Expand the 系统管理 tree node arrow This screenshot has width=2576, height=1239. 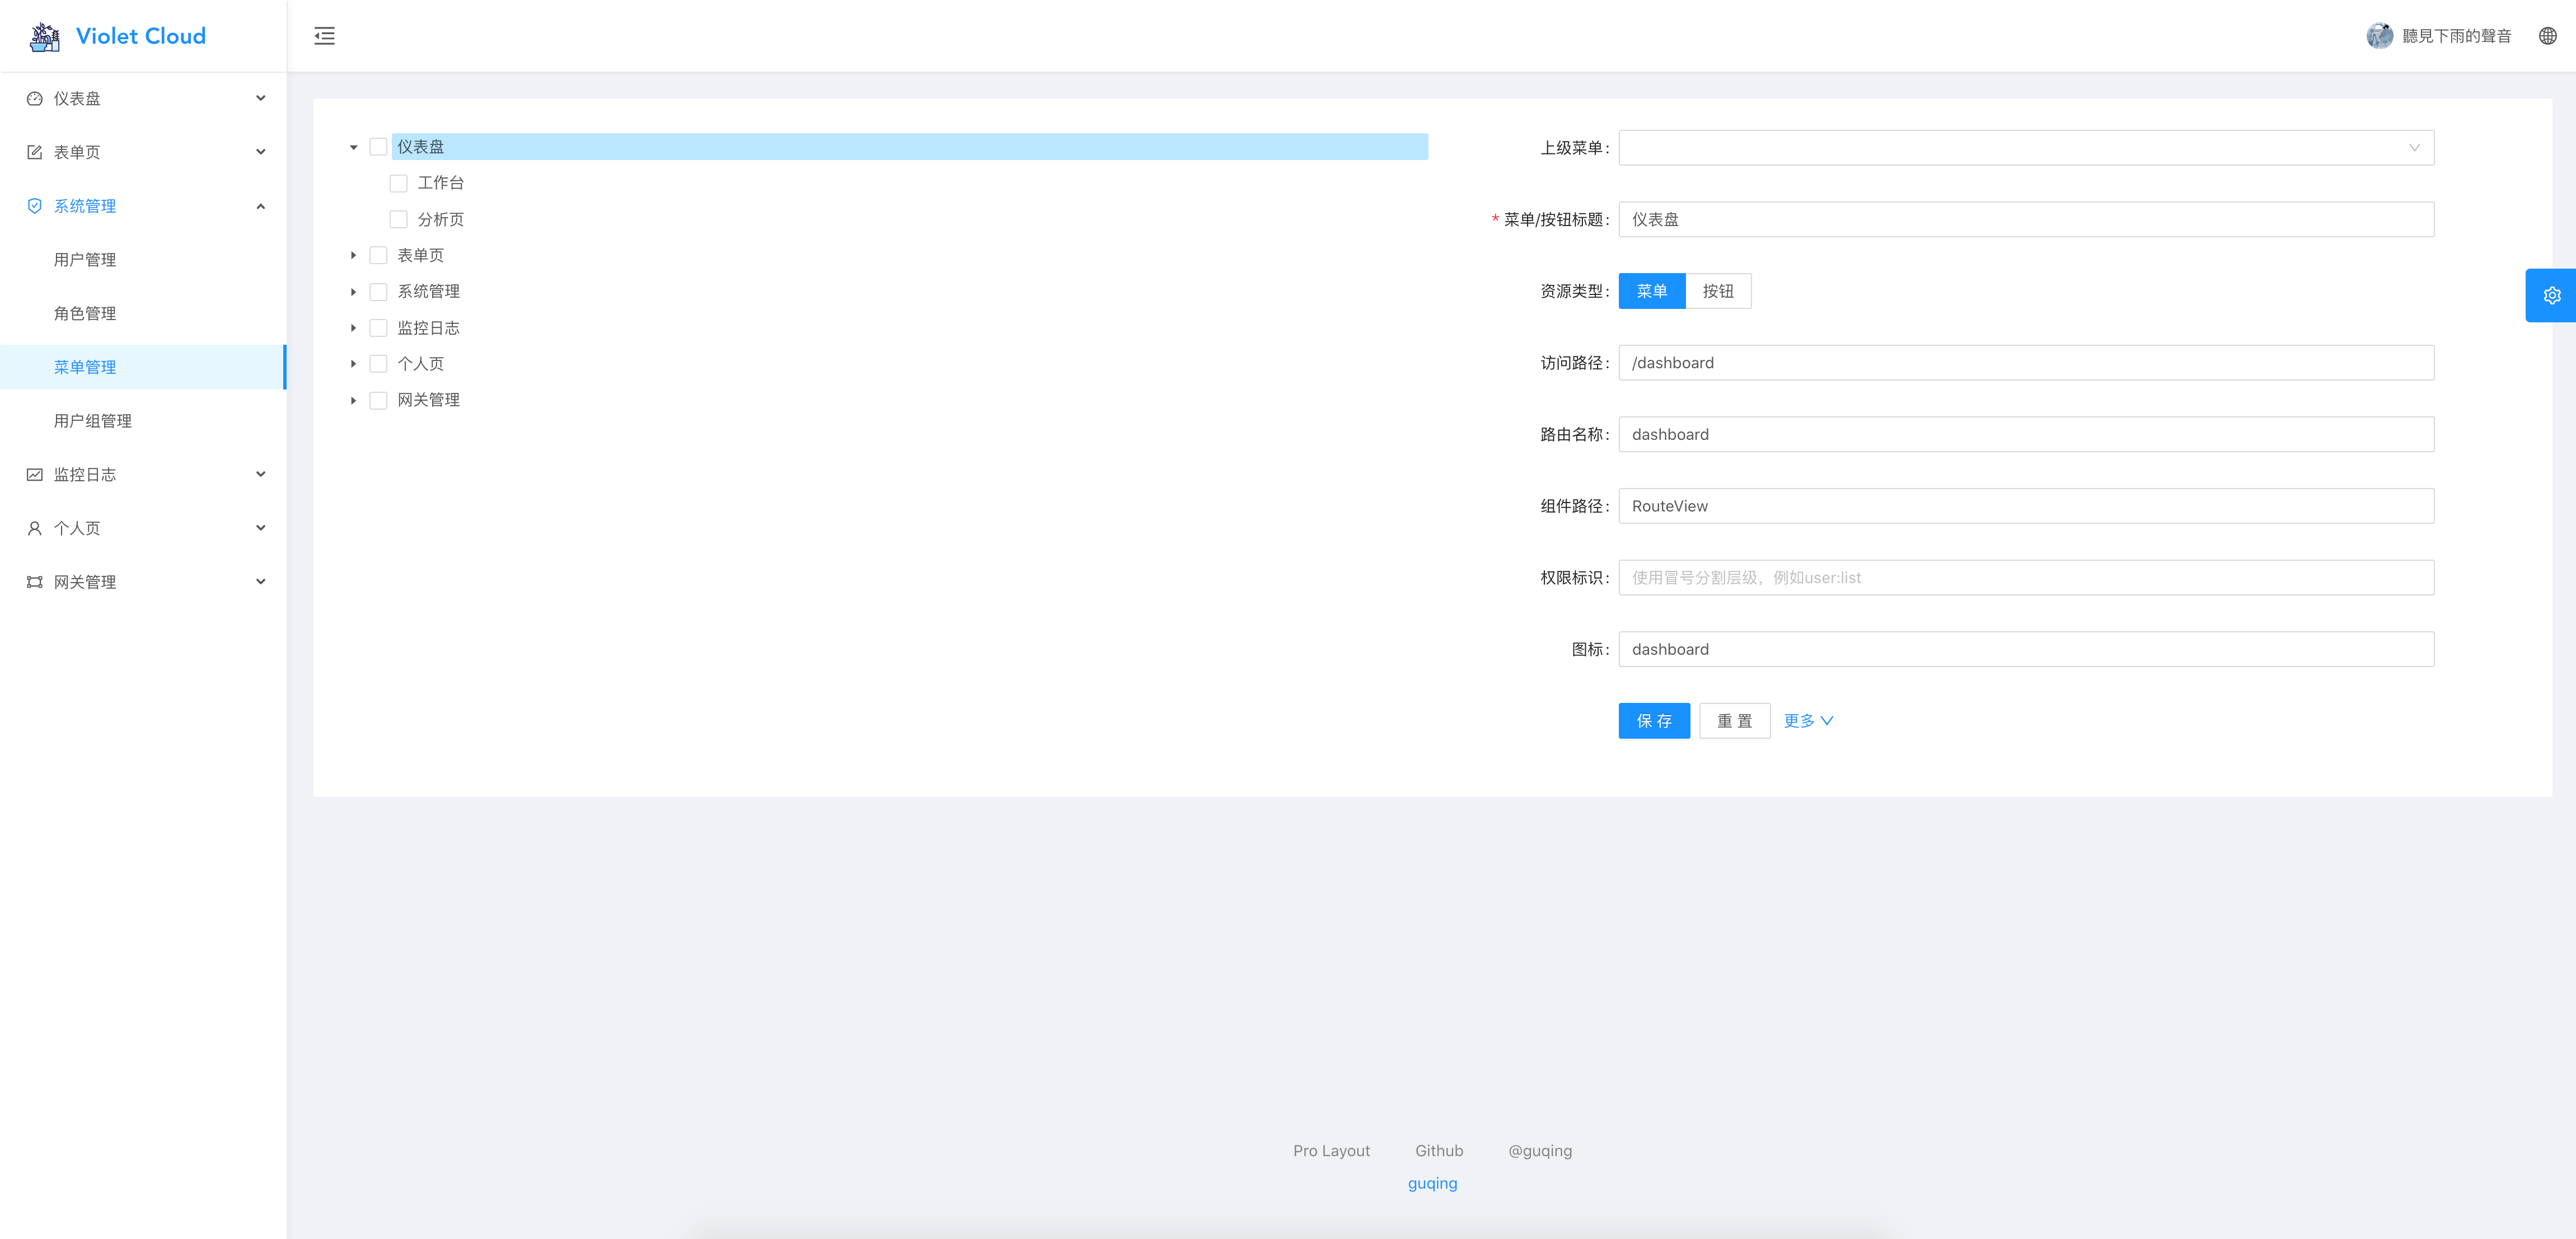[353, 292]
